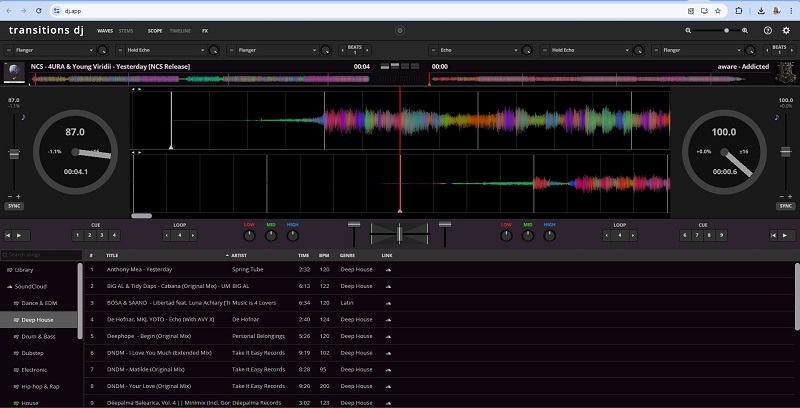Increase left deck LOOP length arrow
This screenshot has width=800, height=408.
(193, 235)
